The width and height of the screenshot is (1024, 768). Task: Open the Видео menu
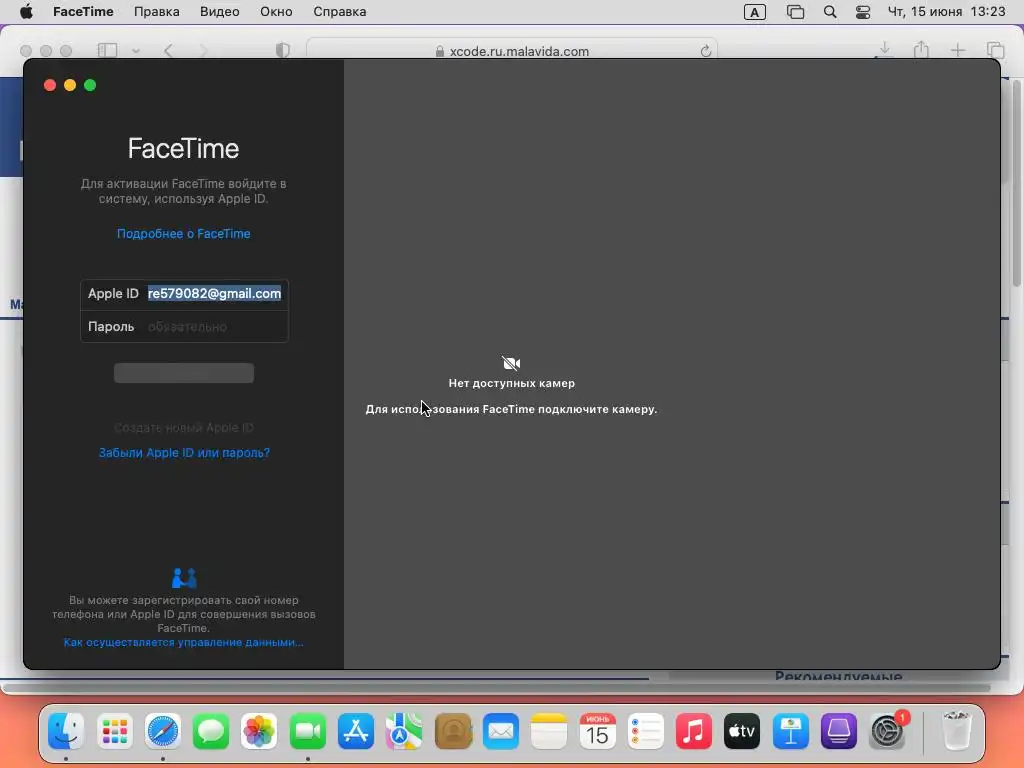tap(219, 12)
